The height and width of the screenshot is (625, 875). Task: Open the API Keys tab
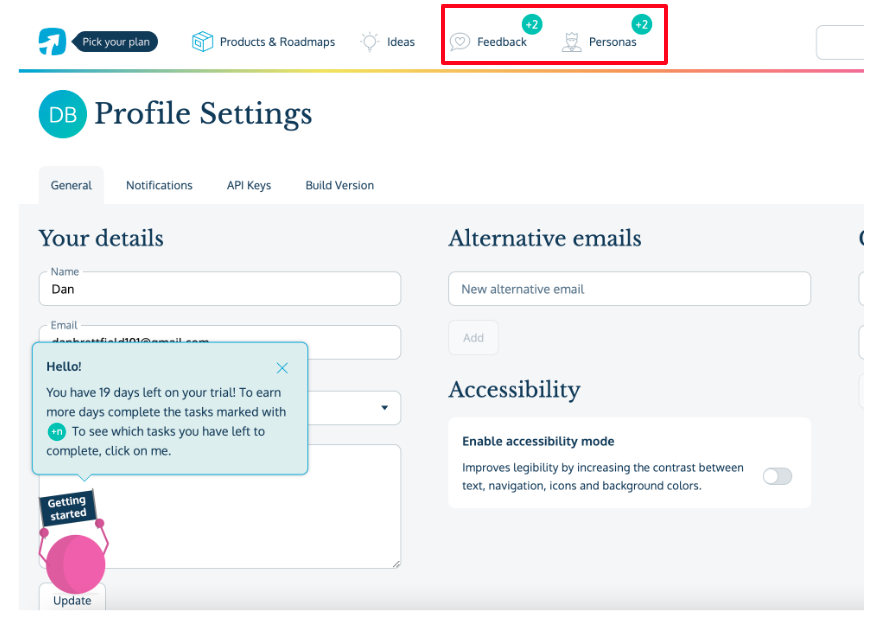[x=249, y=185]
